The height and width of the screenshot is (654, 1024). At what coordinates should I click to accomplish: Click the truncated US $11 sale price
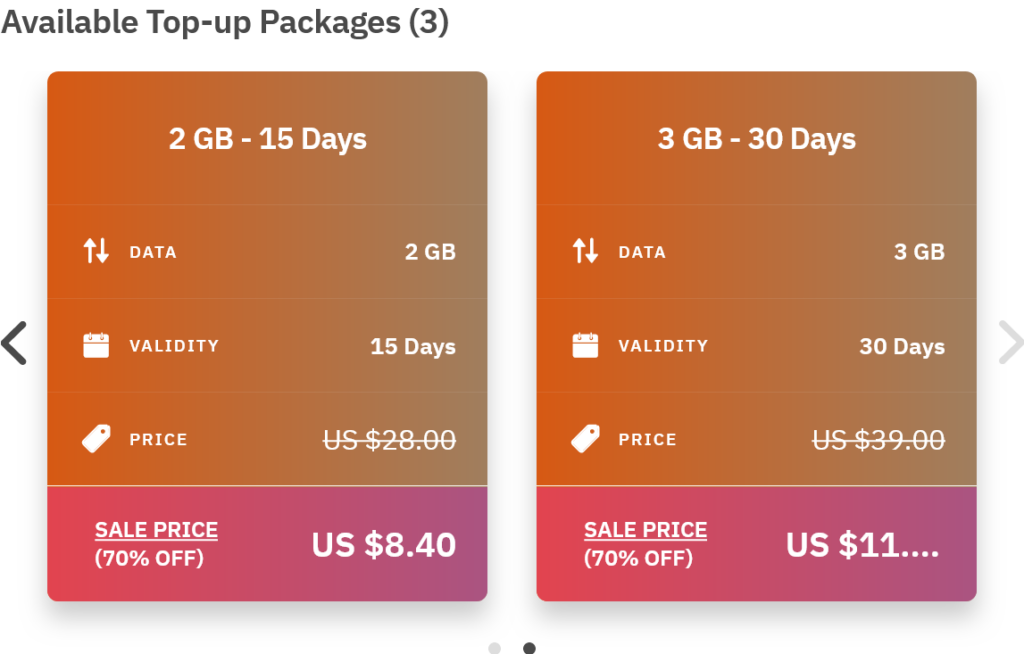pos(863,545)
